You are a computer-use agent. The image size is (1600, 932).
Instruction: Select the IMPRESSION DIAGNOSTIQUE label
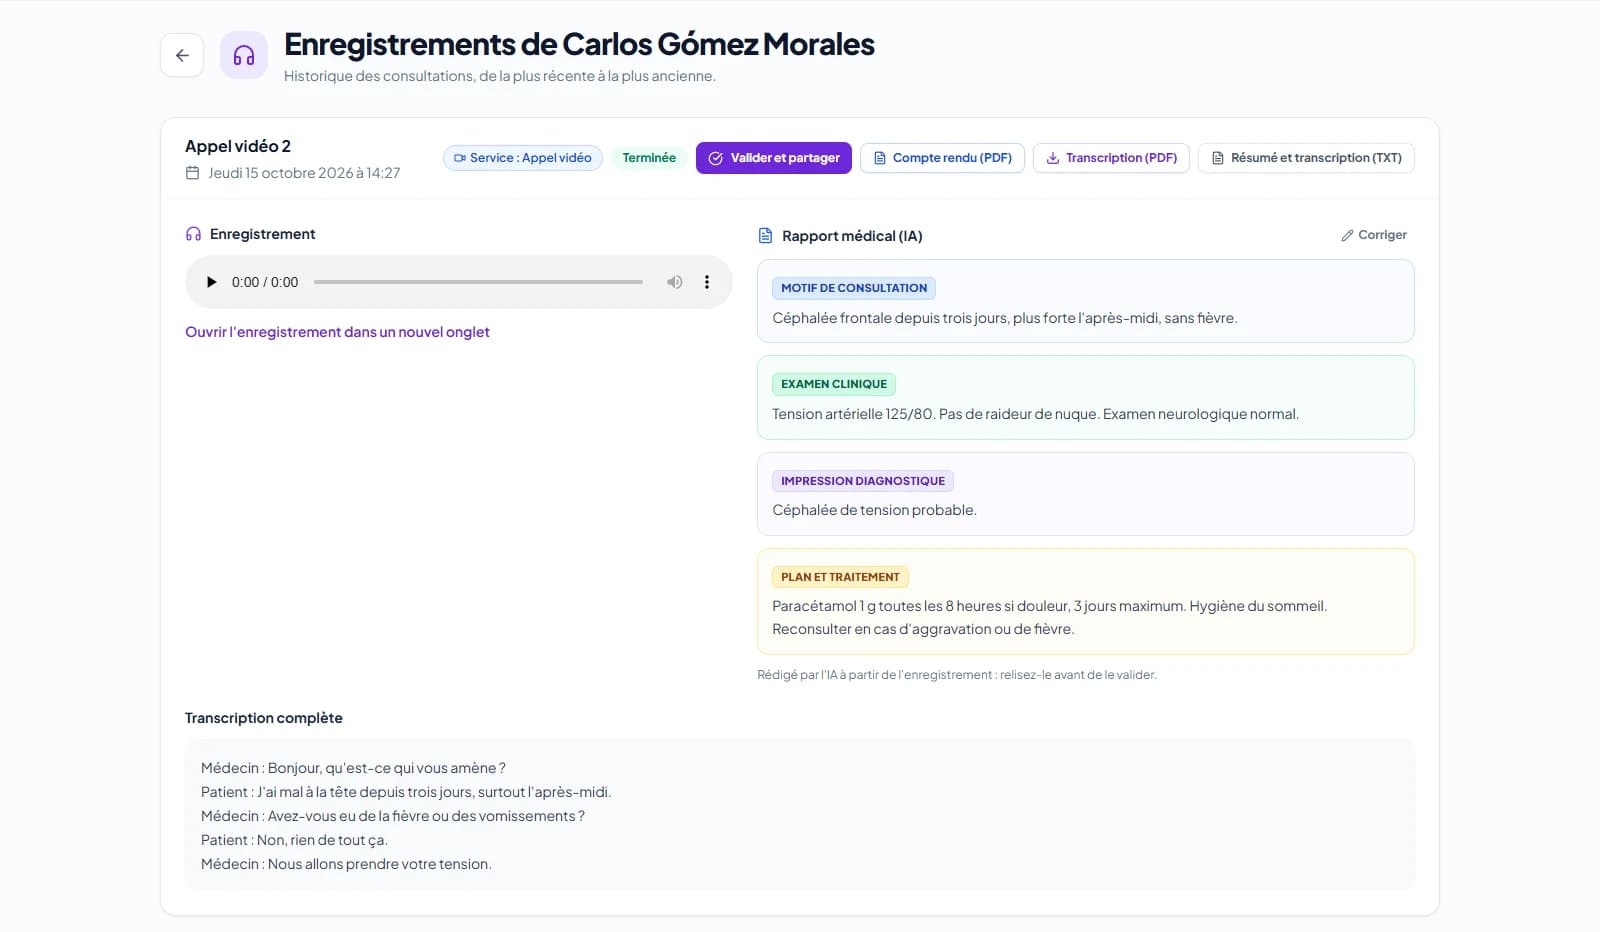click(863, 481)
